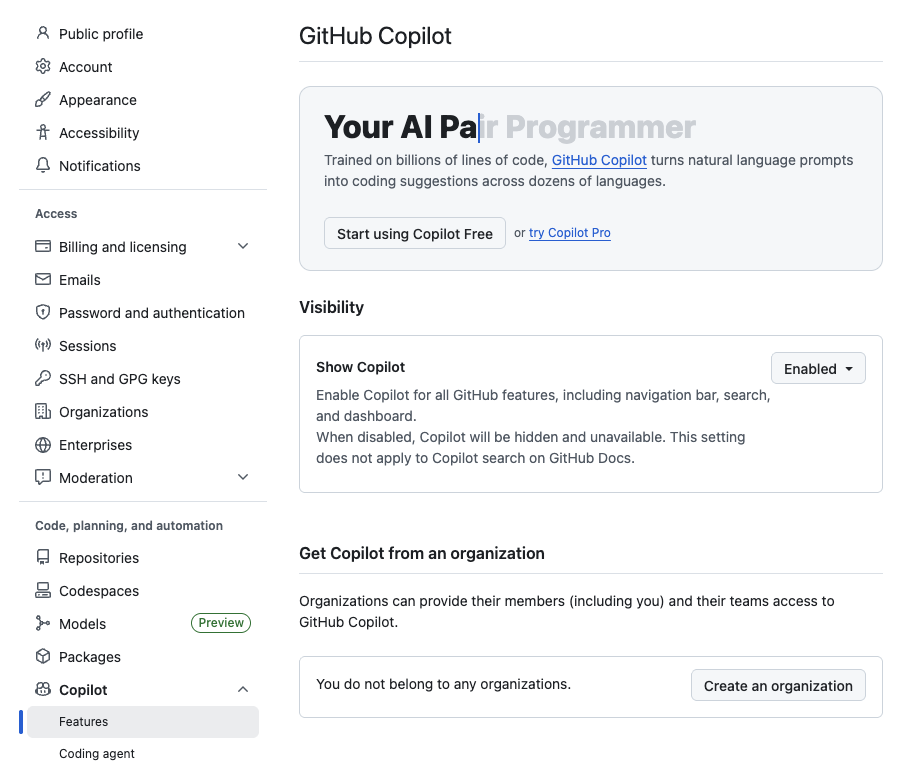The width and height of the screenshot is (919, 771).
Task: Click the Account gear icon
Action: point(43,67)
